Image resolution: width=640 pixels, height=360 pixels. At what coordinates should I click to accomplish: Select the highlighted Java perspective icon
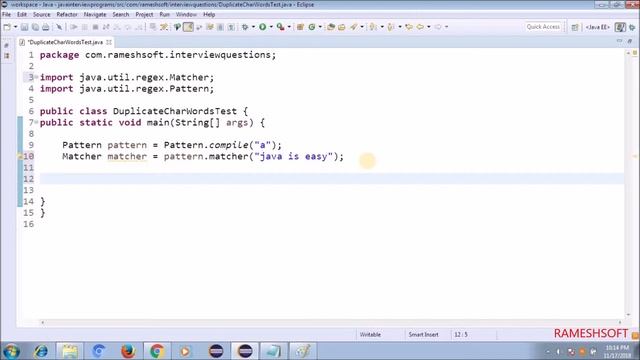(620, 27)
